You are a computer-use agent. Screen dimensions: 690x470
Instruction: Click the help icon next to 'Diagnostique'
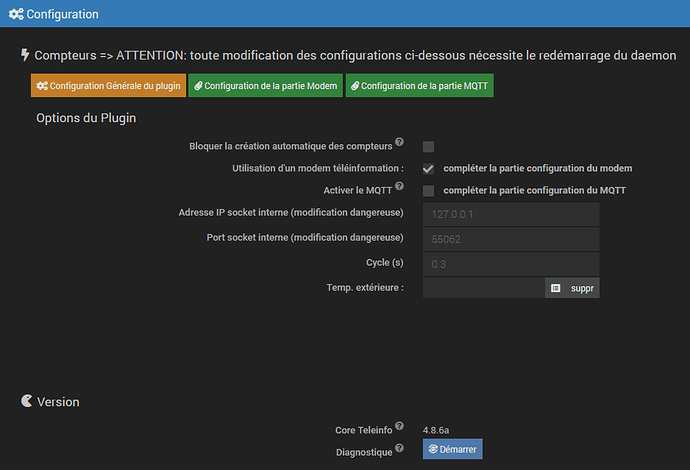point(400,447)
